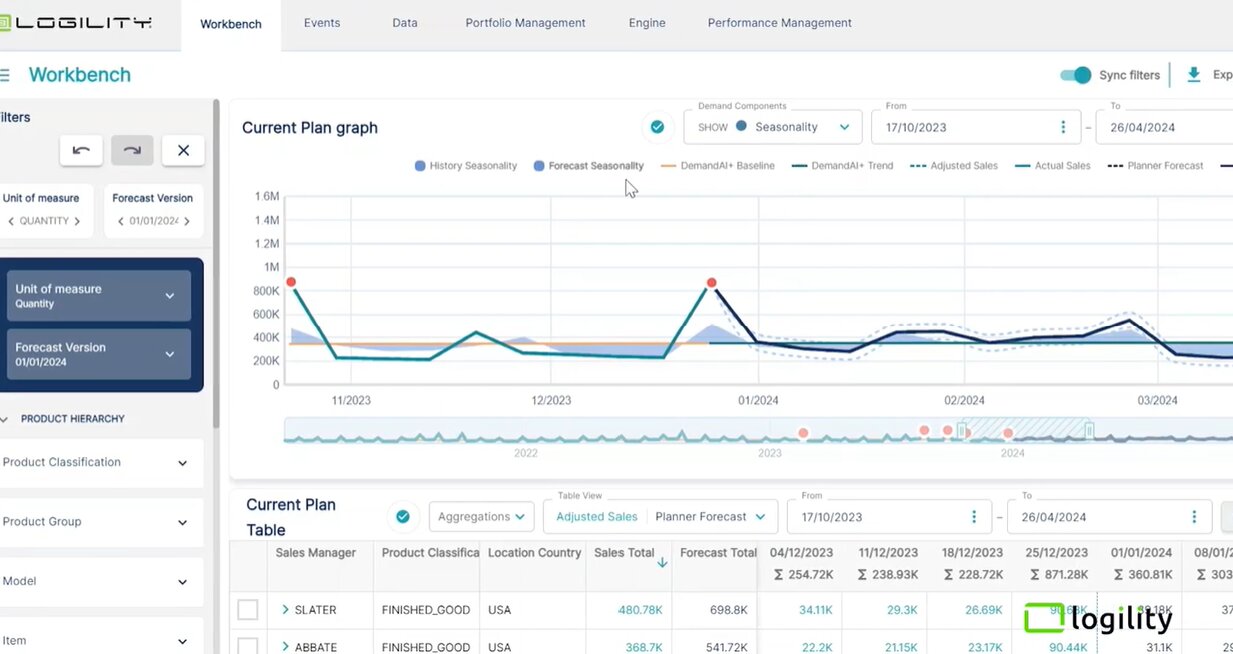Switch to the Portfolio Management tab

click(525, 23)
